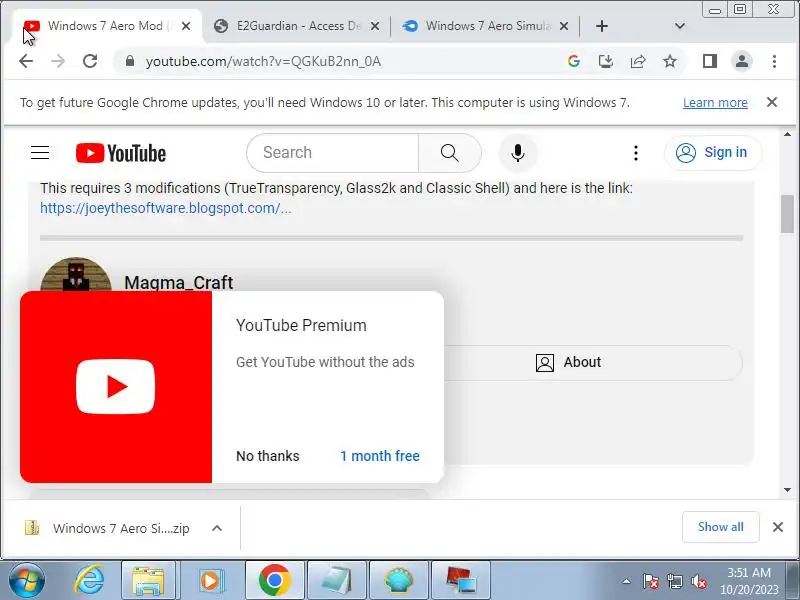Click the address bar URL
Screen dimensions: 800x600
click(x=263, y=61)
